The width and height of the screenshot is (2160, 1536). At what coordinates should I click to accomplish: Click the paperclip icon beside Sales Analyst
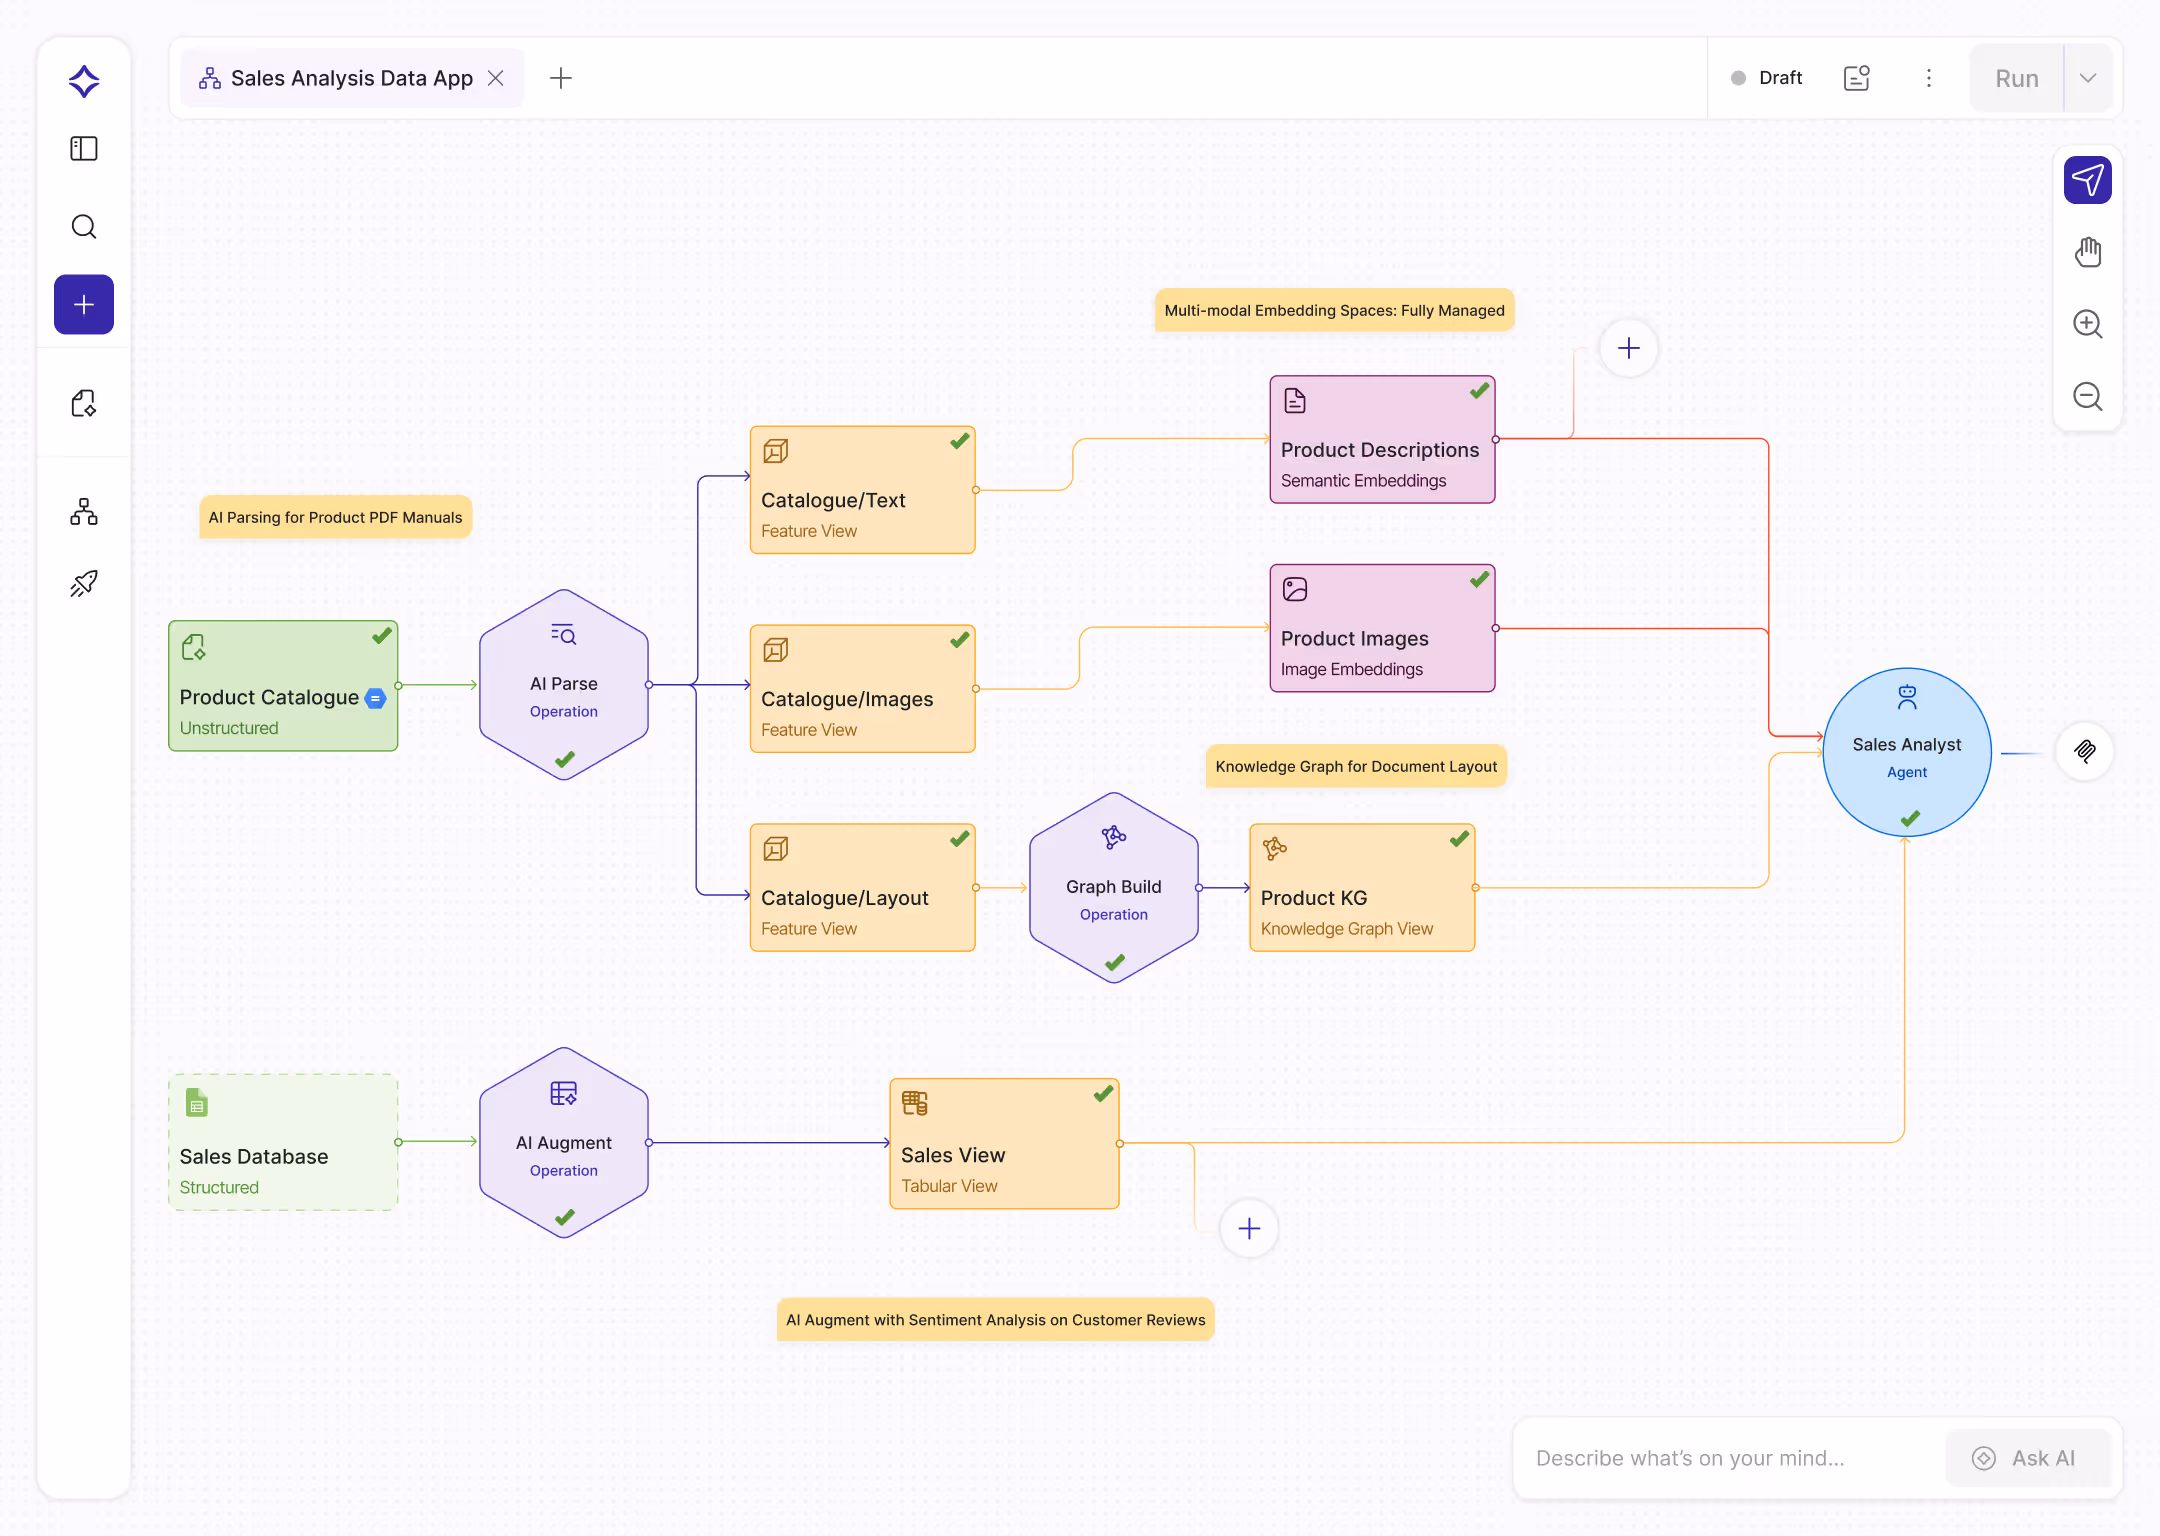point(2086,751)
